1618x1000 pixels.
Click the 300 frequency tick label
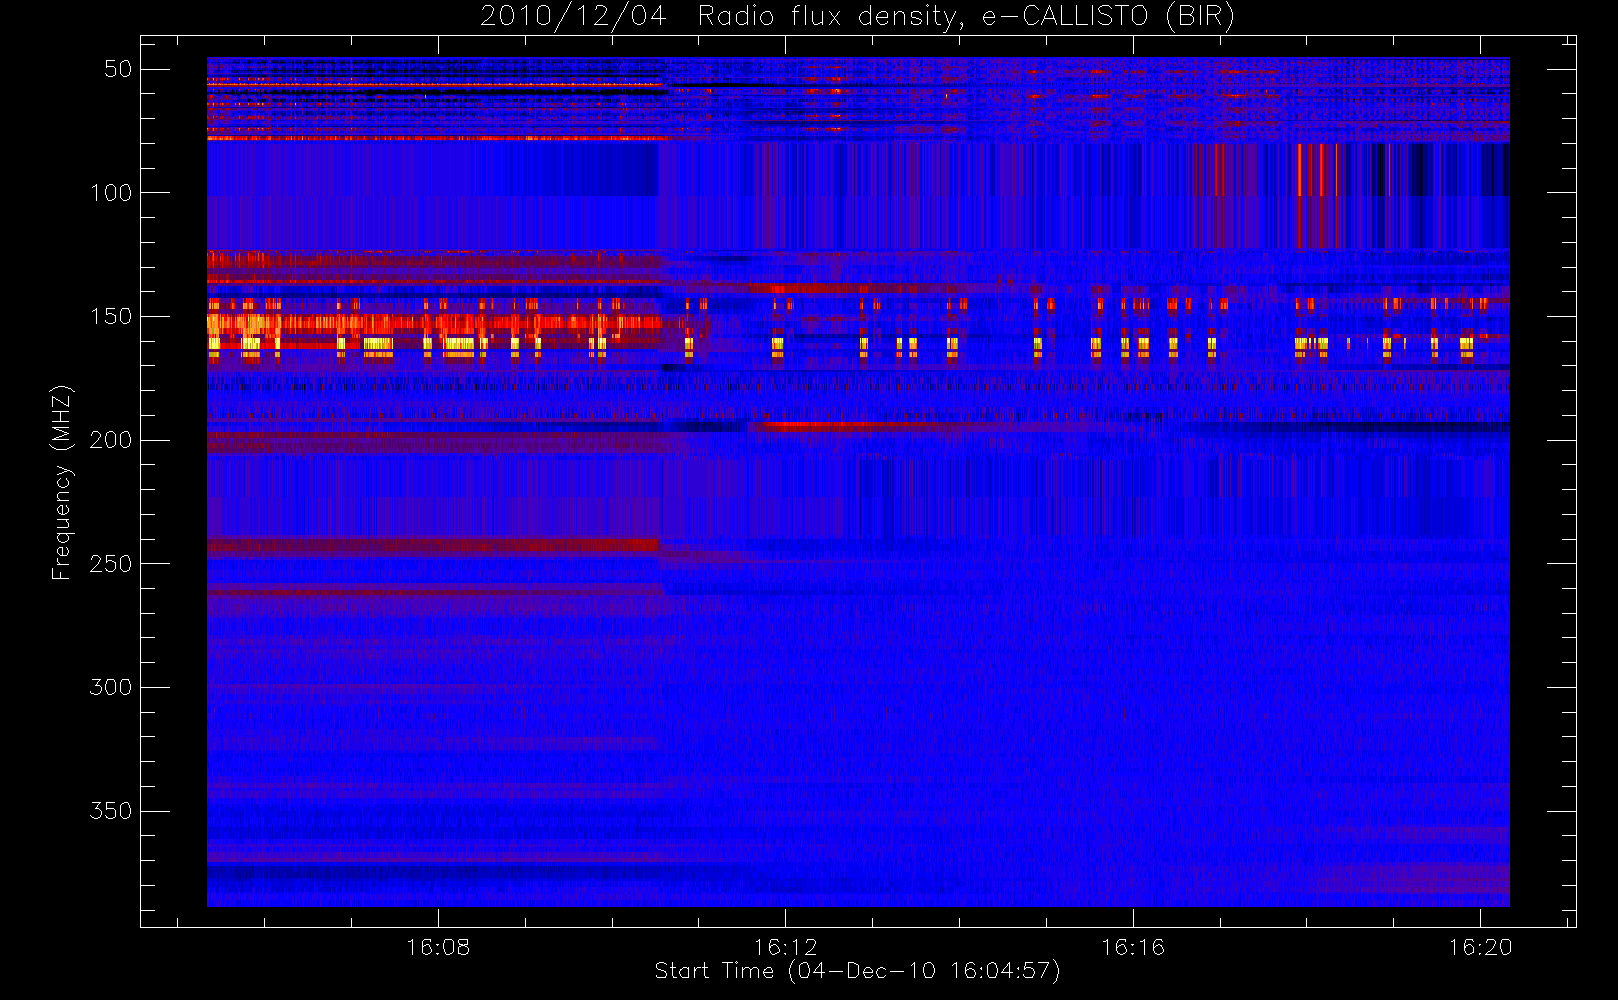111,688
